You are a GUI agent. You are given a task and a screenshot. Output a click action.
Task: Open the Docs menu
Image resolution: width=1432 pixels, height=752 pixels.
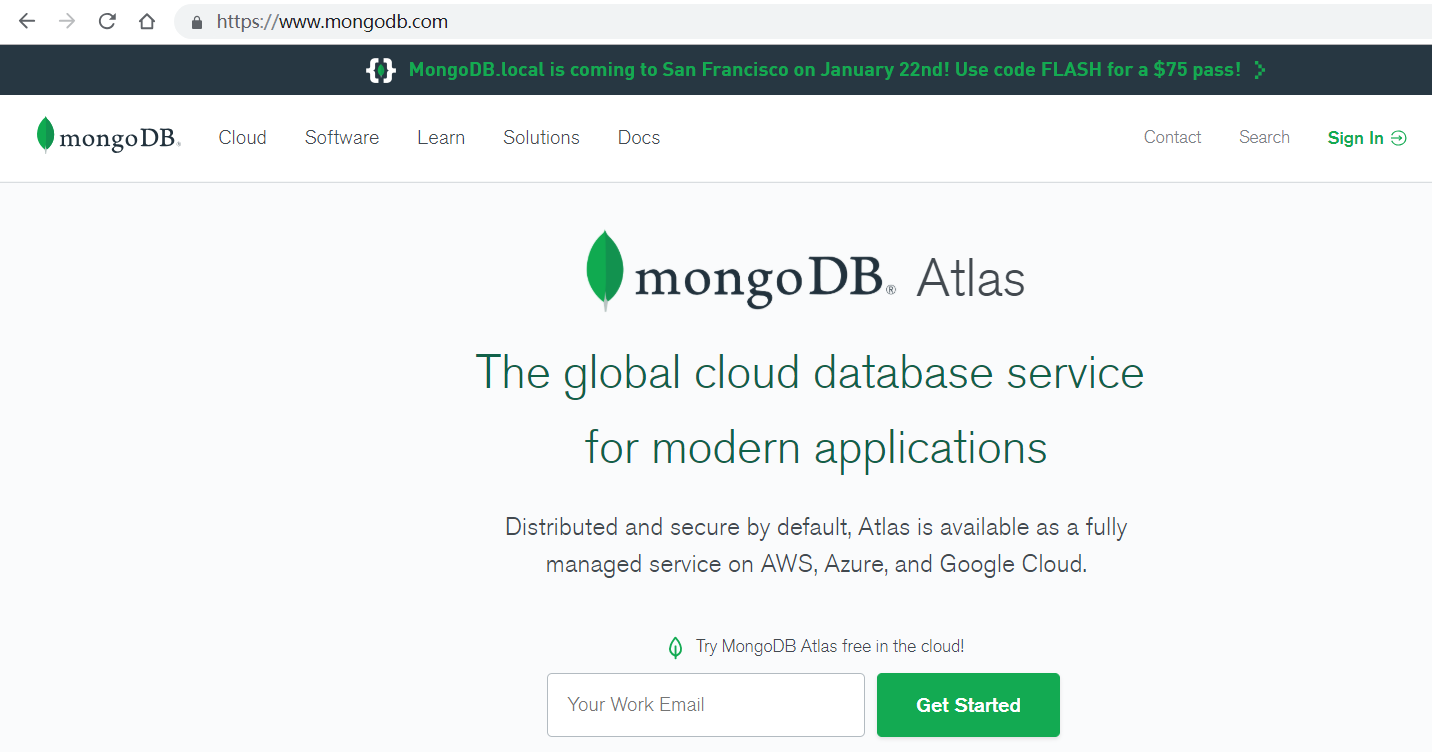[x=639, y=137]
